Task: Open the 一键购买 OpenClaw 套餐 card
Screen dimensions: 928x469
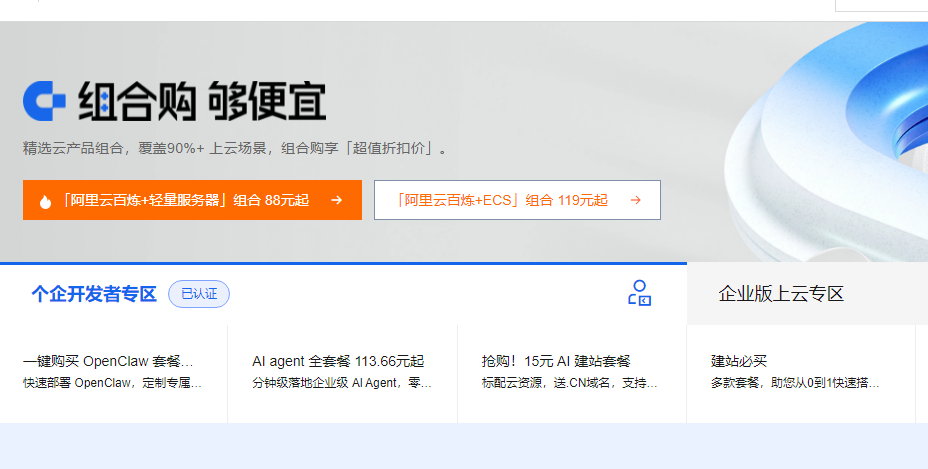Action: 108,361
